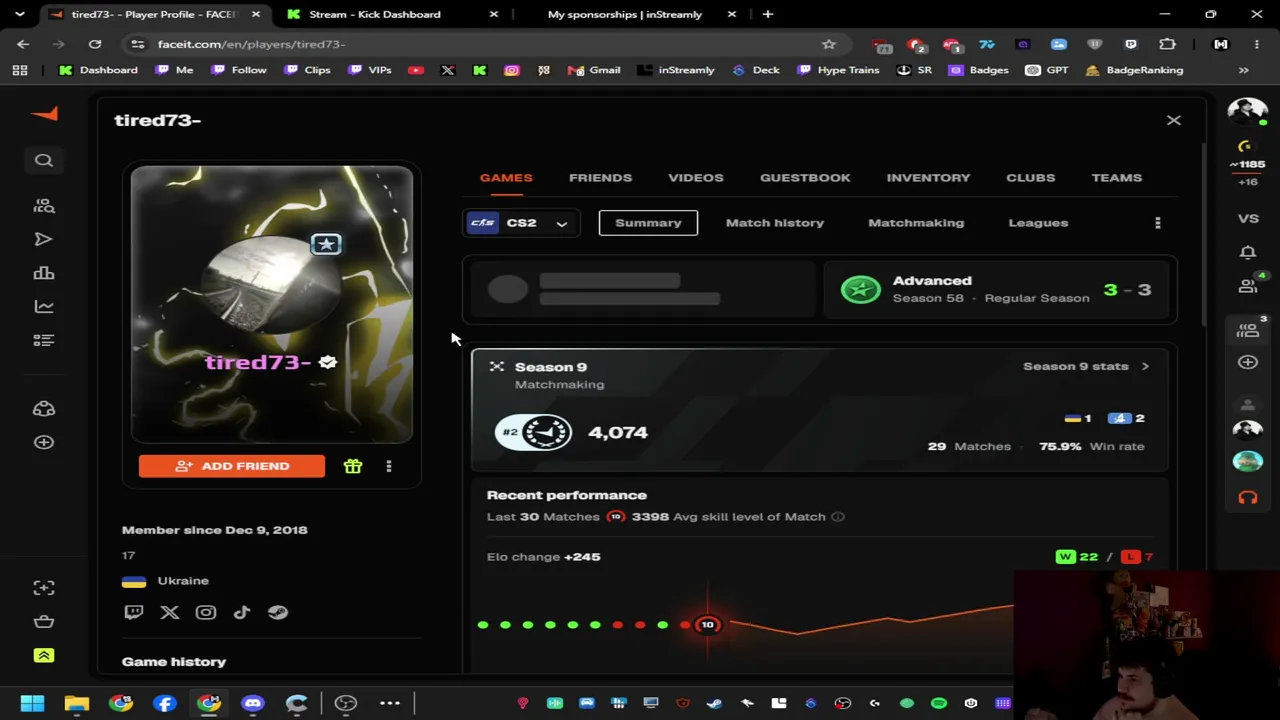This screenshot has height=720, width=1280.
Task: Open the GPT bookmark
Action: pyautogui.click(x=1047, y=70)
